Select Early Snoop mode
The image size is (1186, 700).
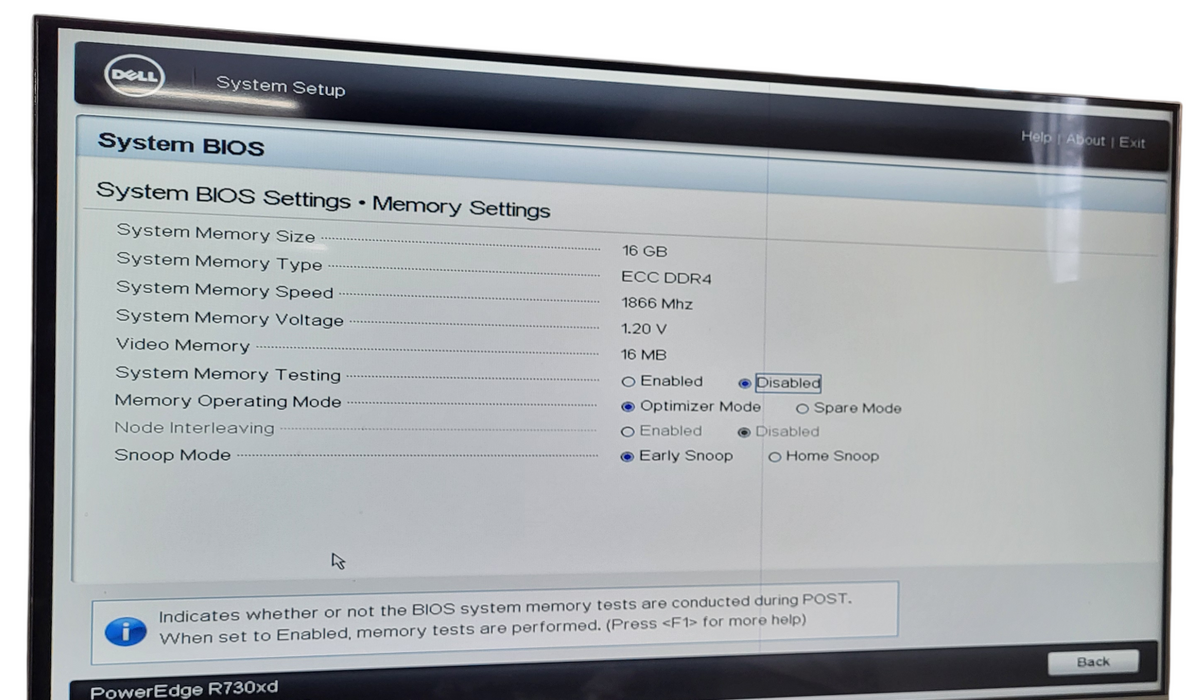click(x=626, y=456)
